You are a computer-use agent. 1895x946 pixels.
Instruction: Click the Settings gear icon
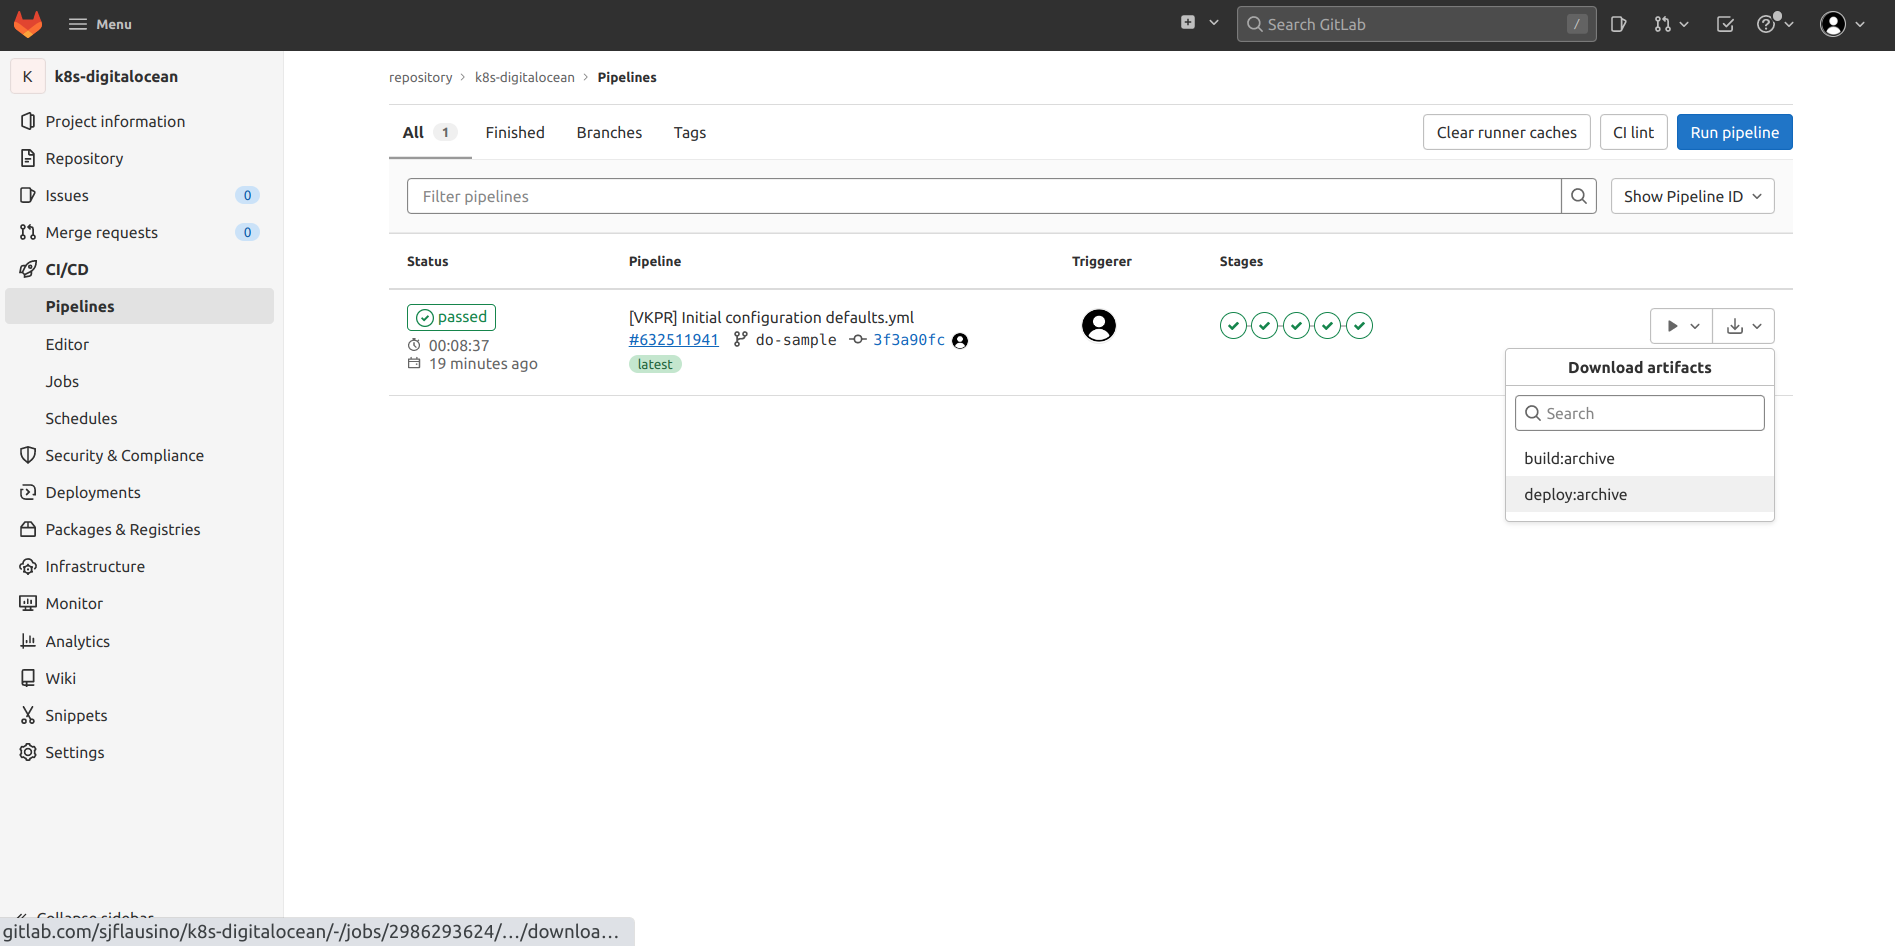coord(28,752)
